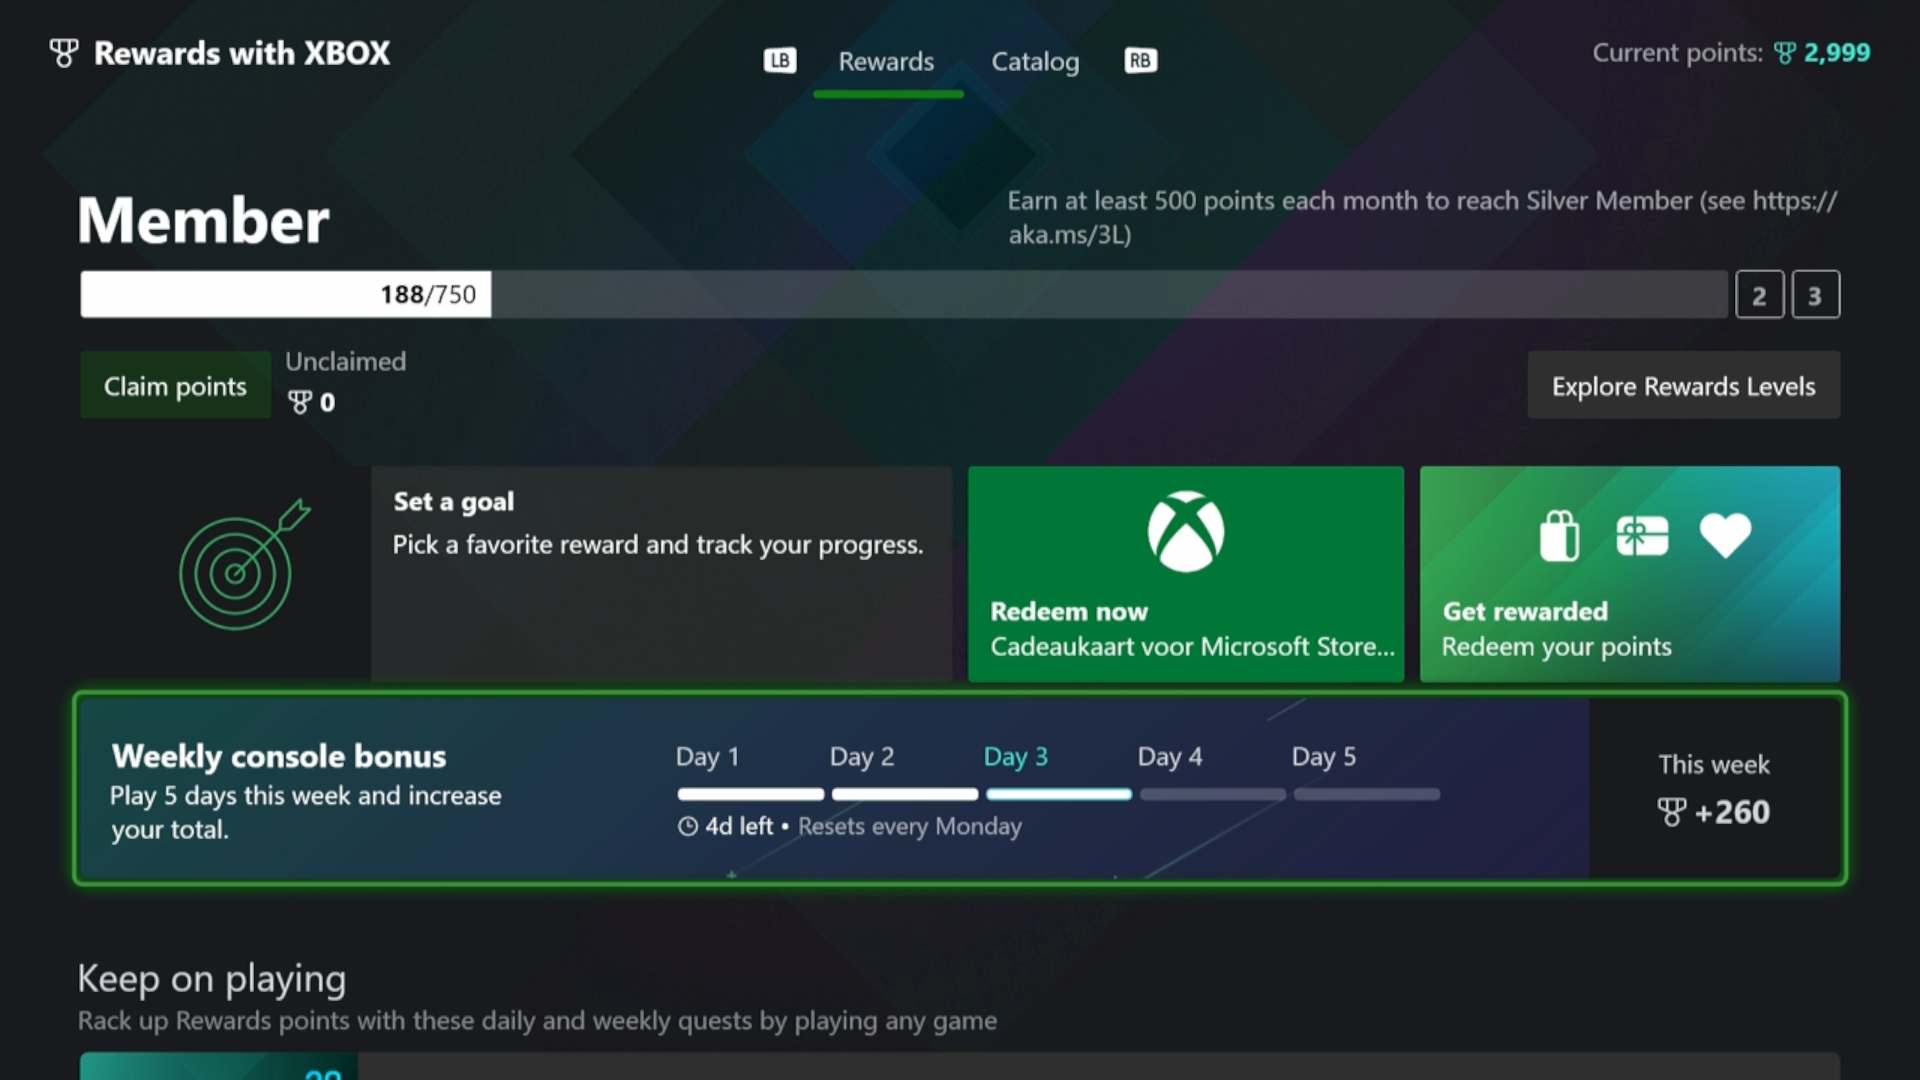Image resolution: width=1920 pixels, height=1080 pixels.
Task: Click the target goal icon
Action: click(243, 565)
